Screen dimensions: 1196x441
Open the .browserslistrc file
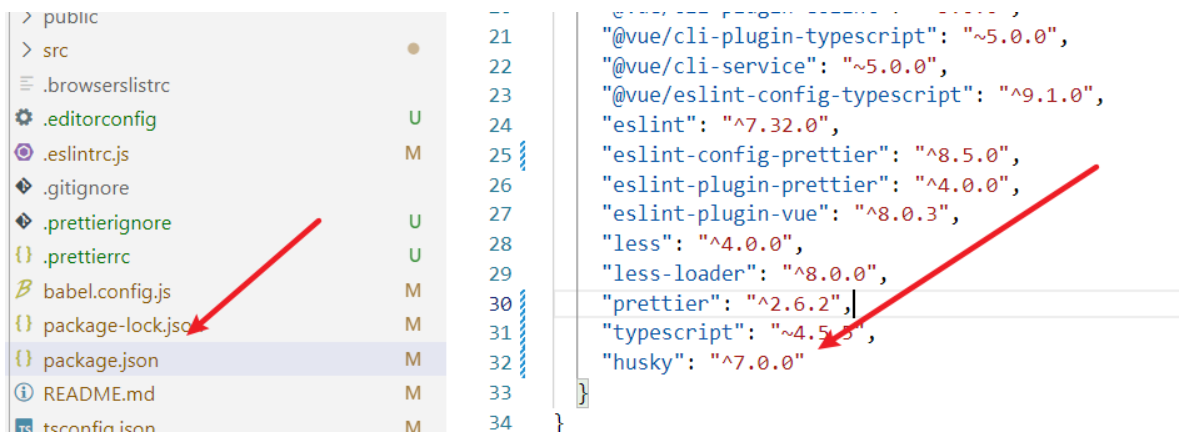106,85
